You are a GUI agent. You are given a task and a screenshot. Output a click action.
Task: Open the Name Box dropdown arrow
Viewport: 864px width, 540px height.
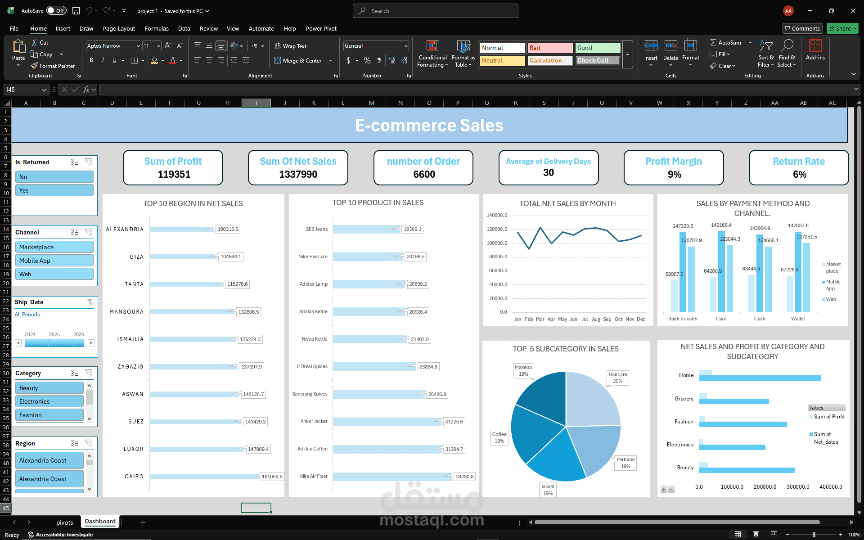[x=44, y=89]
